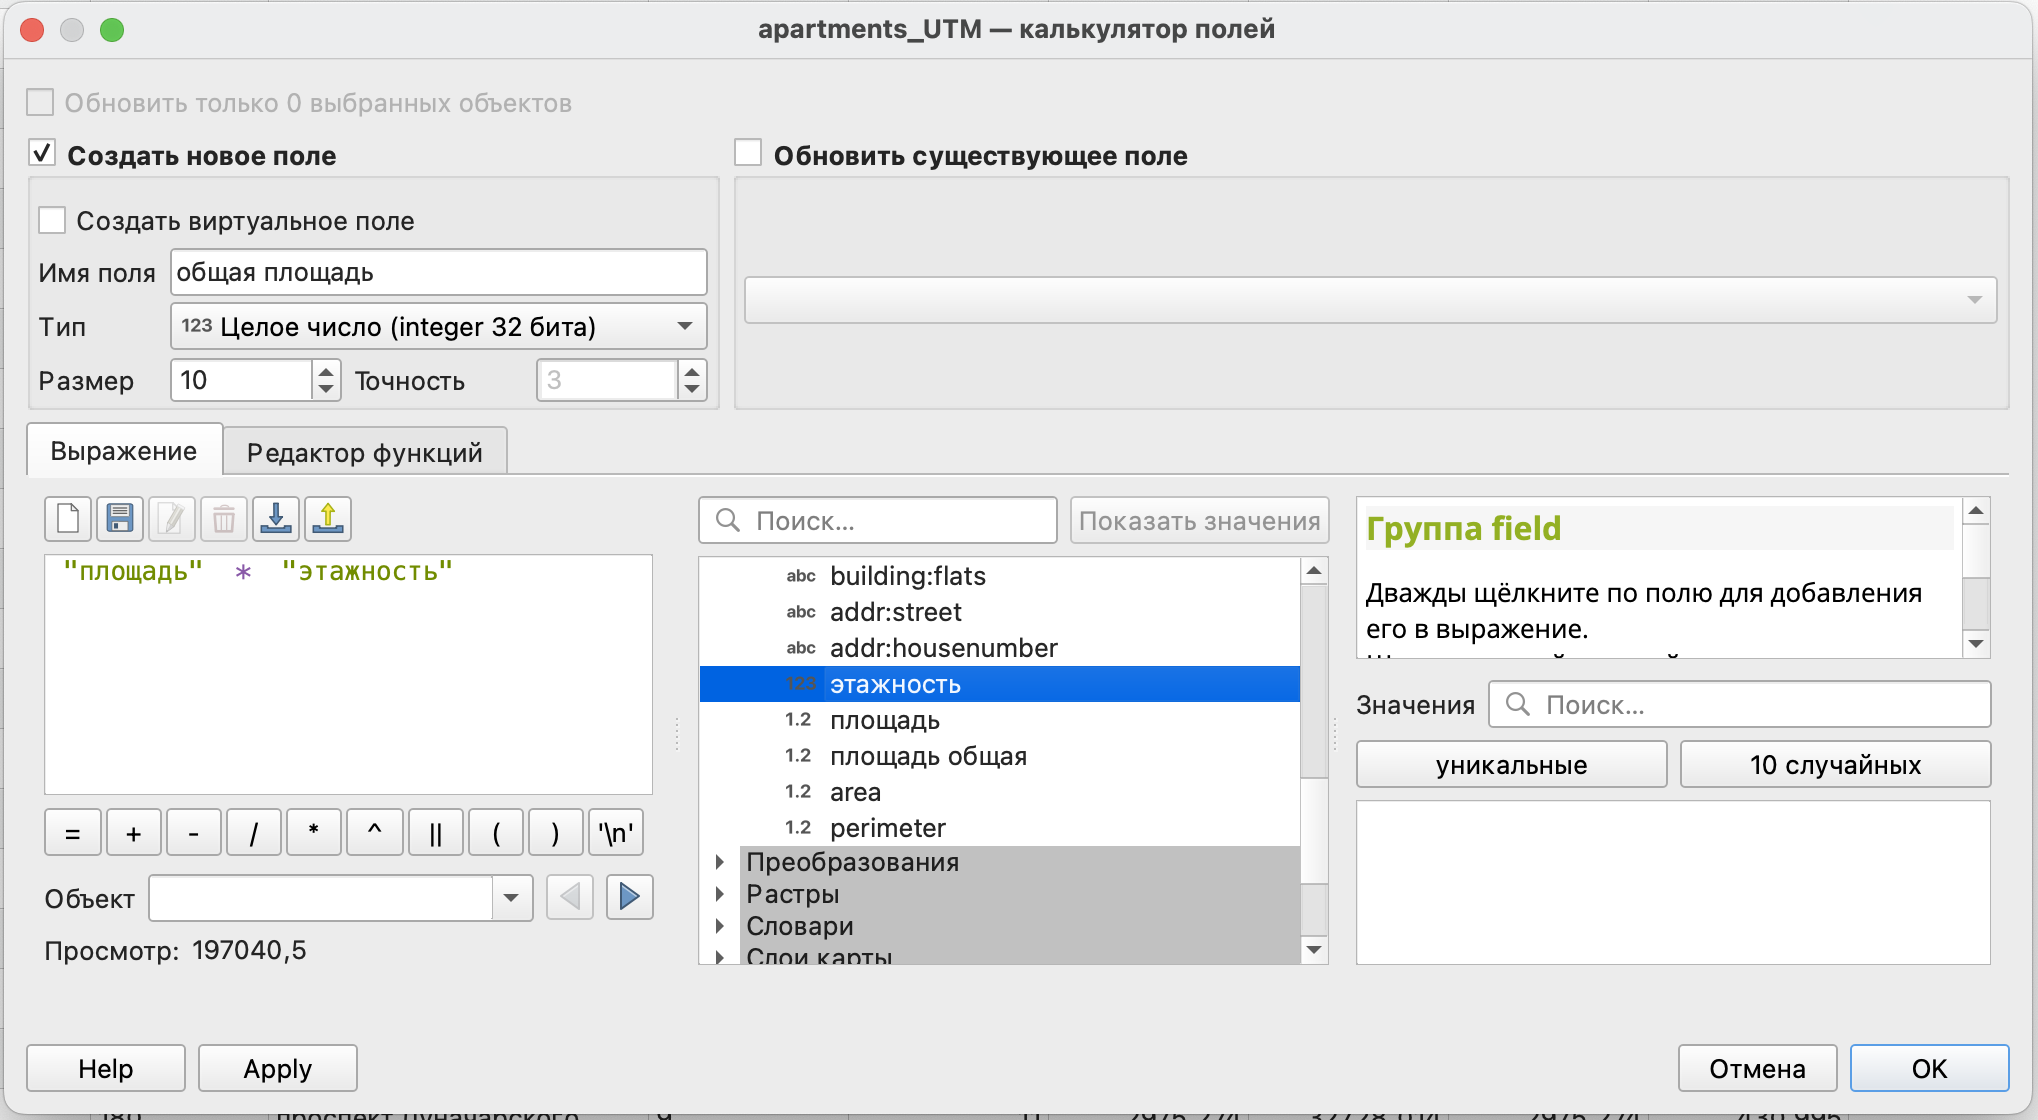
Task: Click the next object blue arrow
Action: pos(629,897)
